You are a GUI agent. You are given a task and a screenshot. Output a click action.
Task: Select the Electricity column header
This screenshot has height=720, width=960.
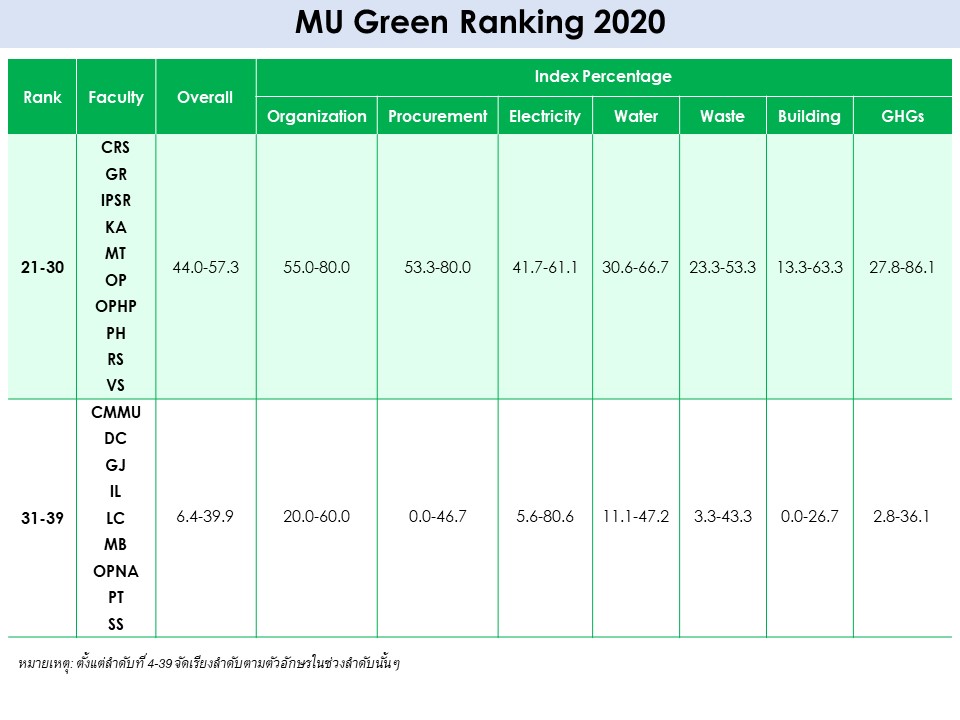pos(545,116)
